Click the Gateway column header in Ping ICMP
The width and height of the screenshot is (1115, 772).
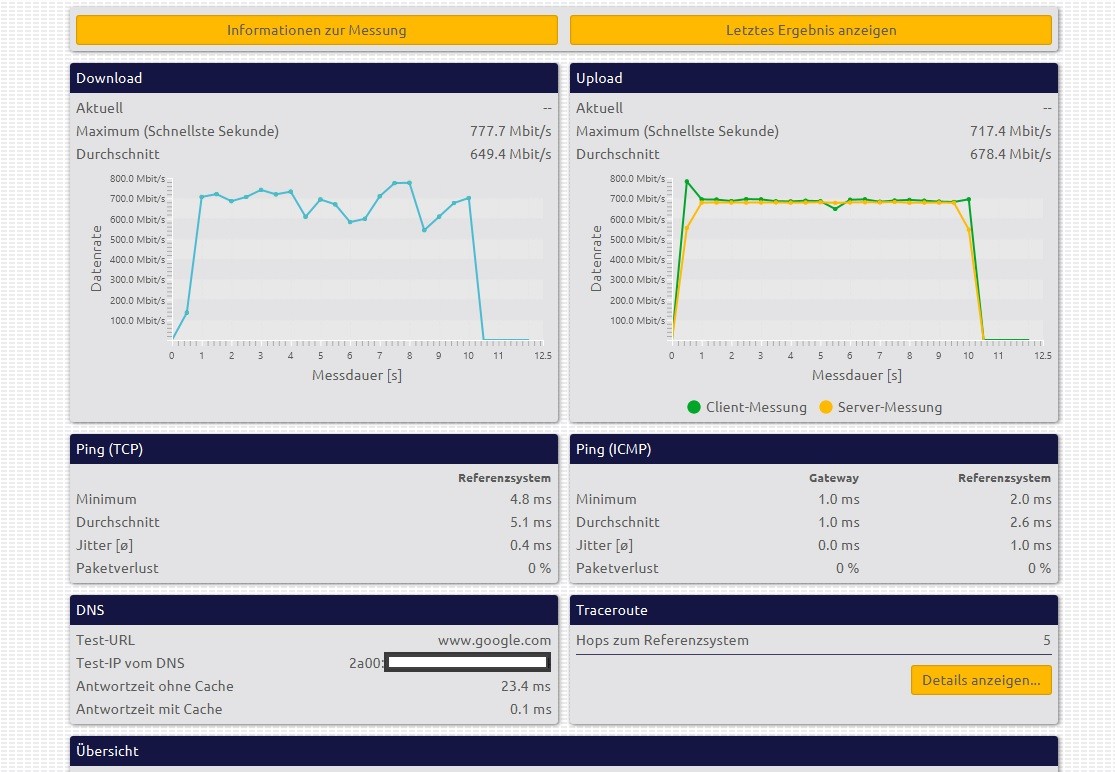coord(833,478)
